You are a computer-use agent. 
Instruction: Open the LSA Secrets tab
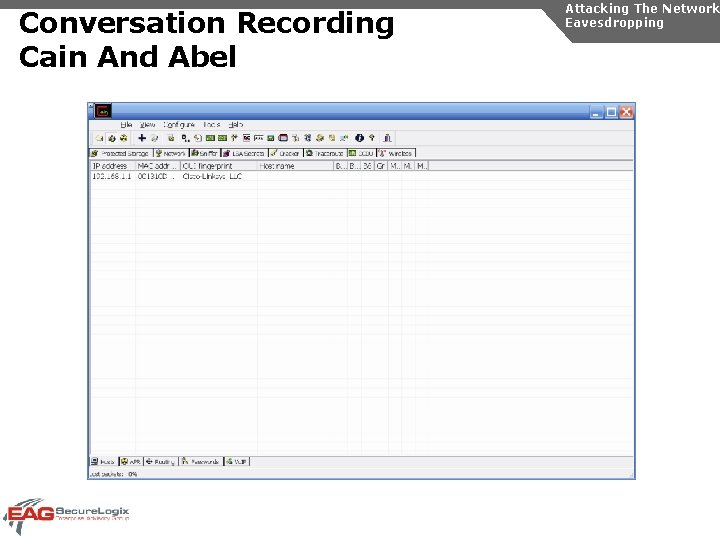click(x=244, y=153)
